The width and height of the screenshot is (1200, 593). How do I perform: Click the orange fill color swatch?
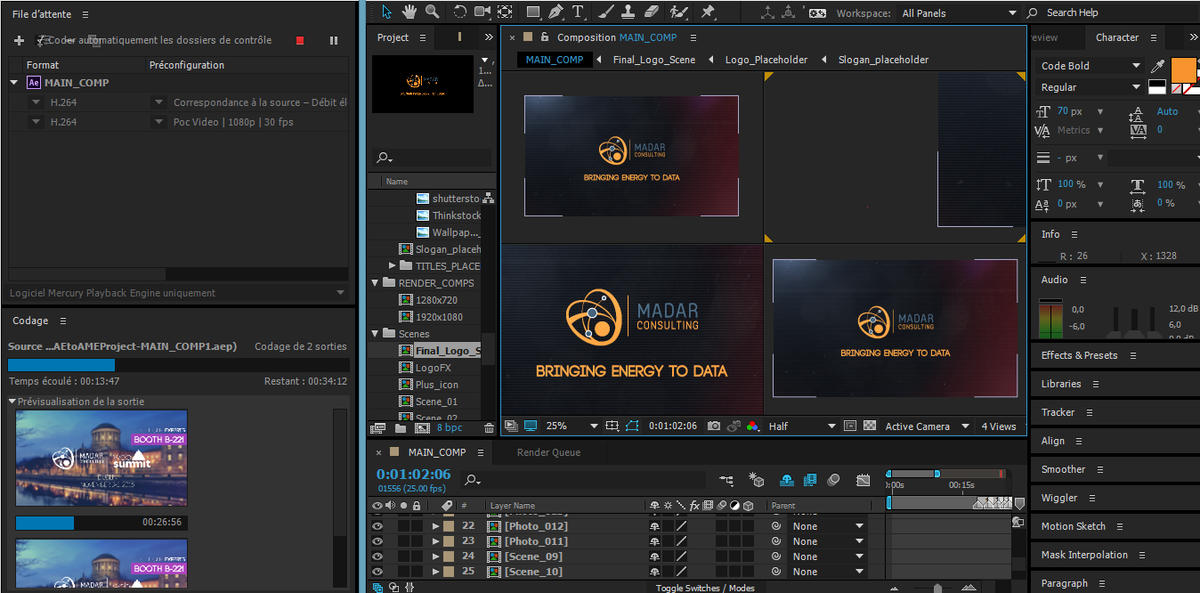pos(1184,71)
